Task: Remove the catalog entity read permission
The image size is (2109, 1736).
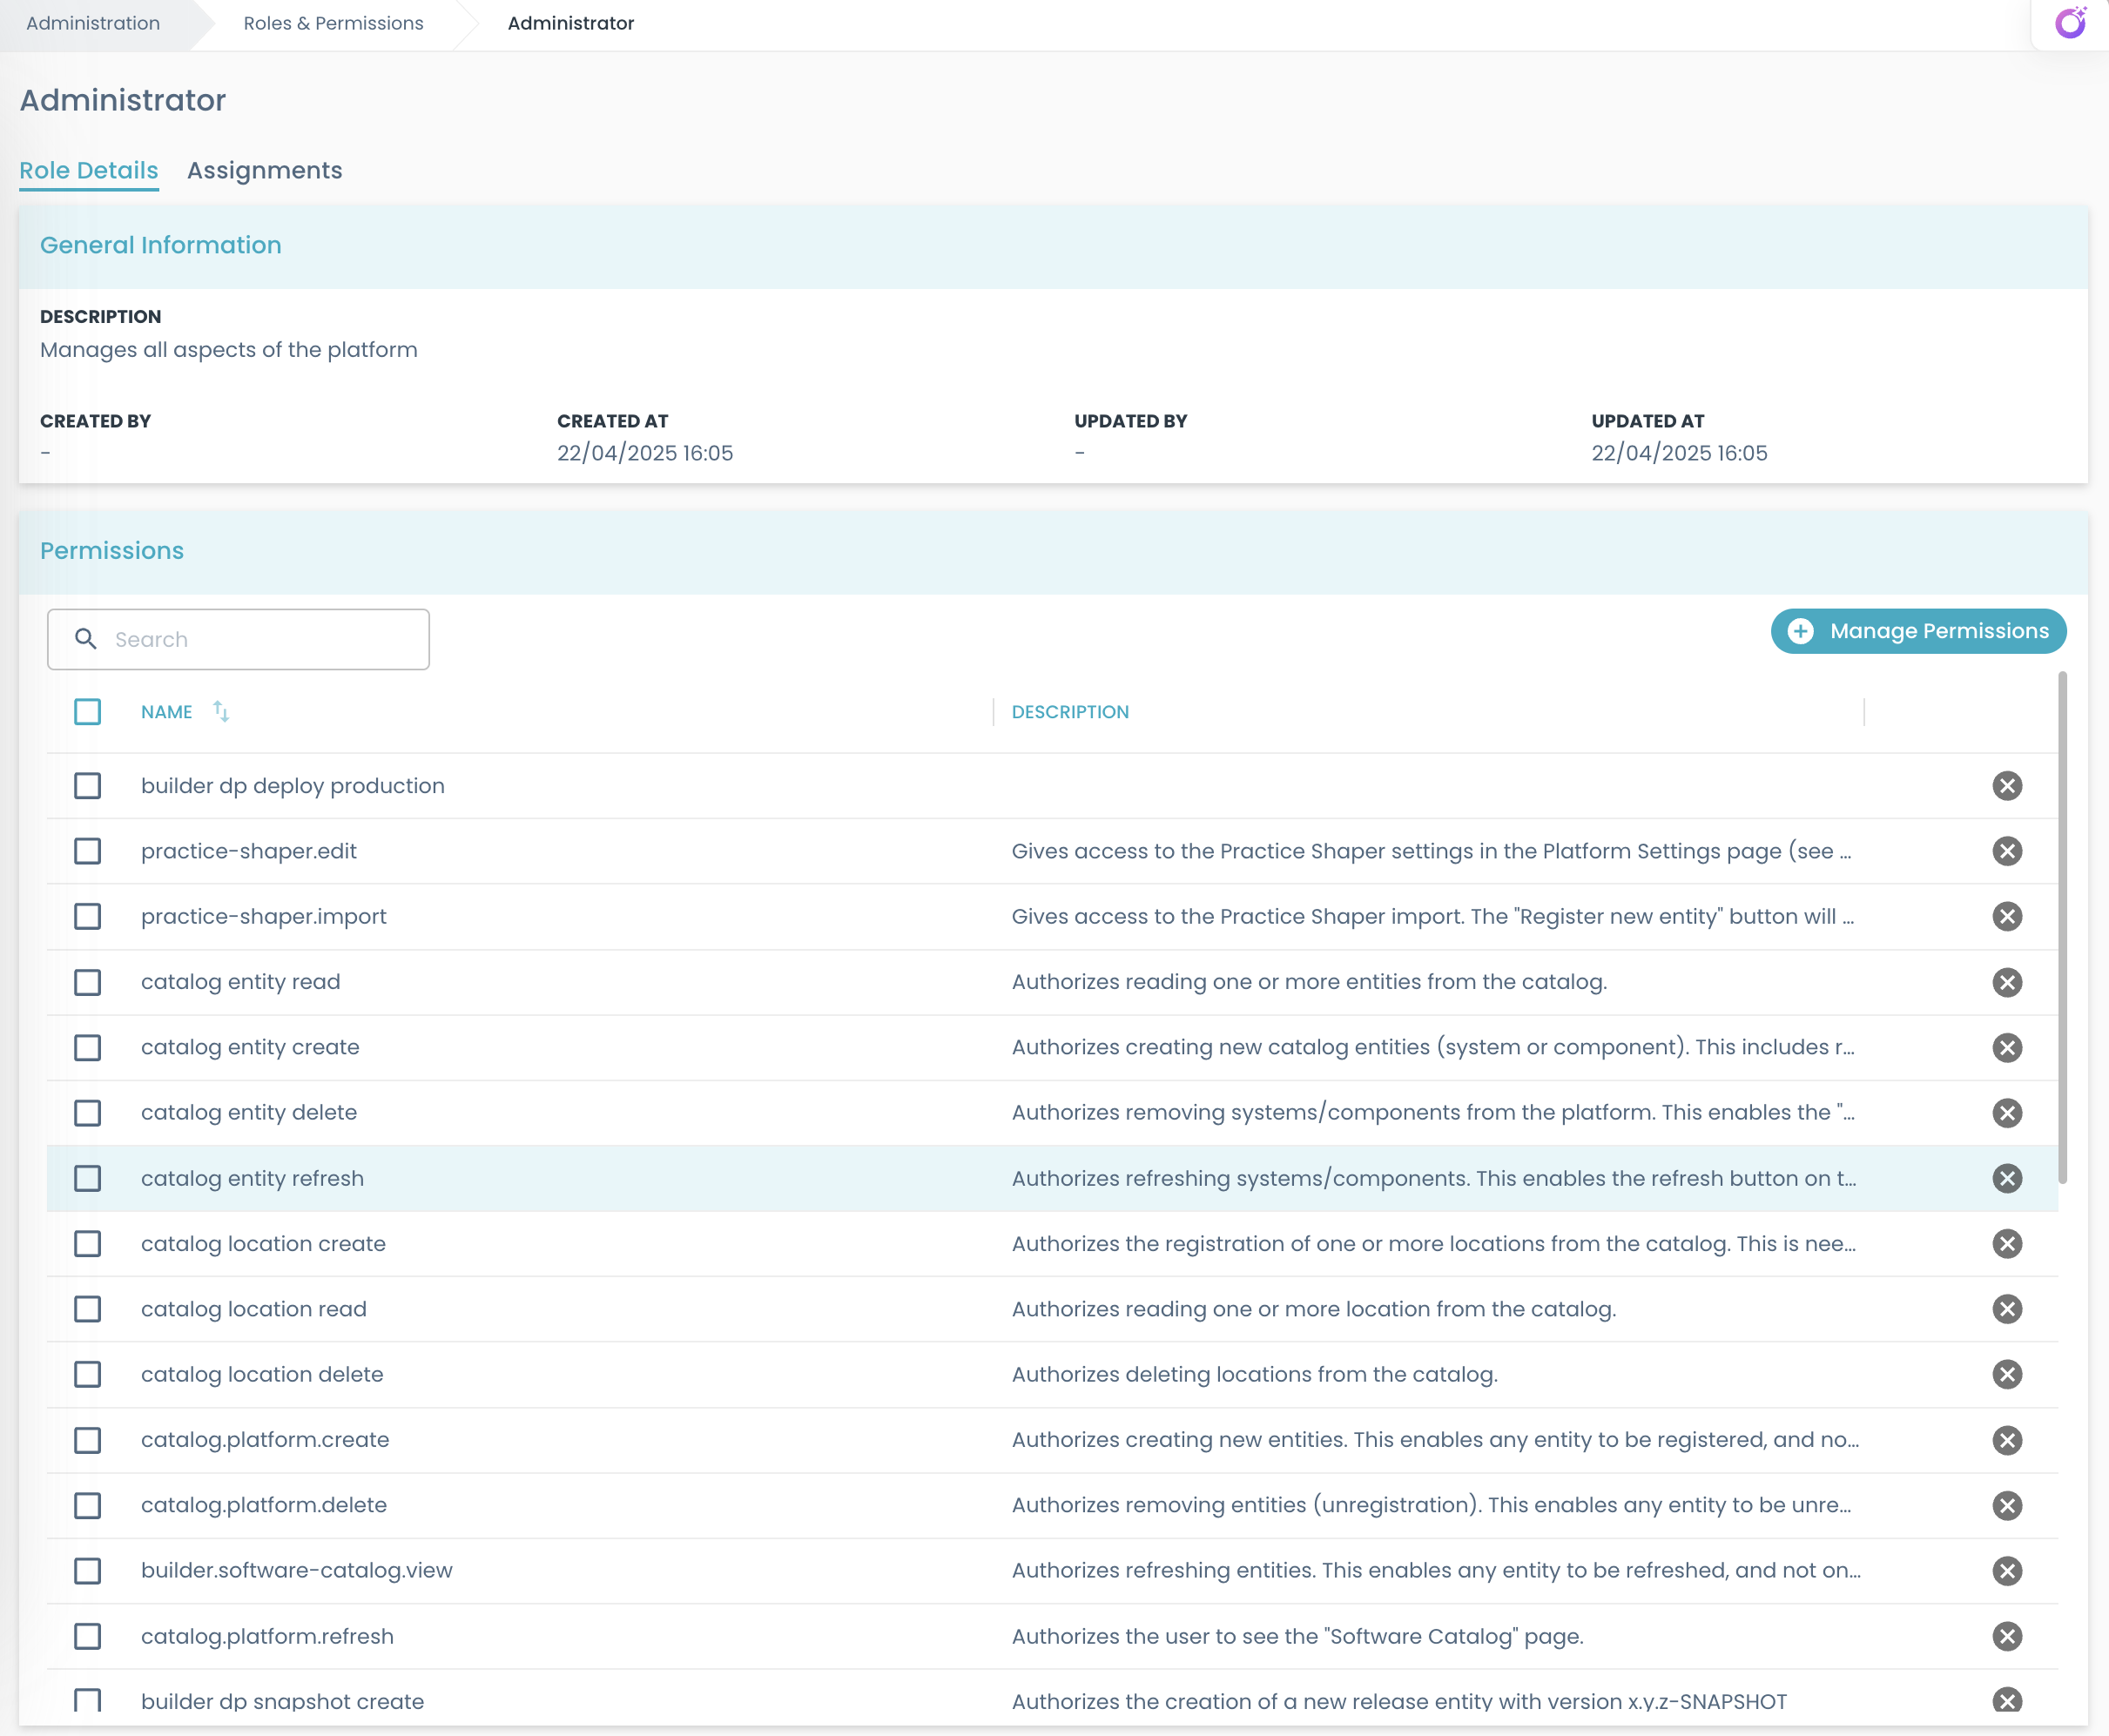Action: click(x=2006, y=982)
